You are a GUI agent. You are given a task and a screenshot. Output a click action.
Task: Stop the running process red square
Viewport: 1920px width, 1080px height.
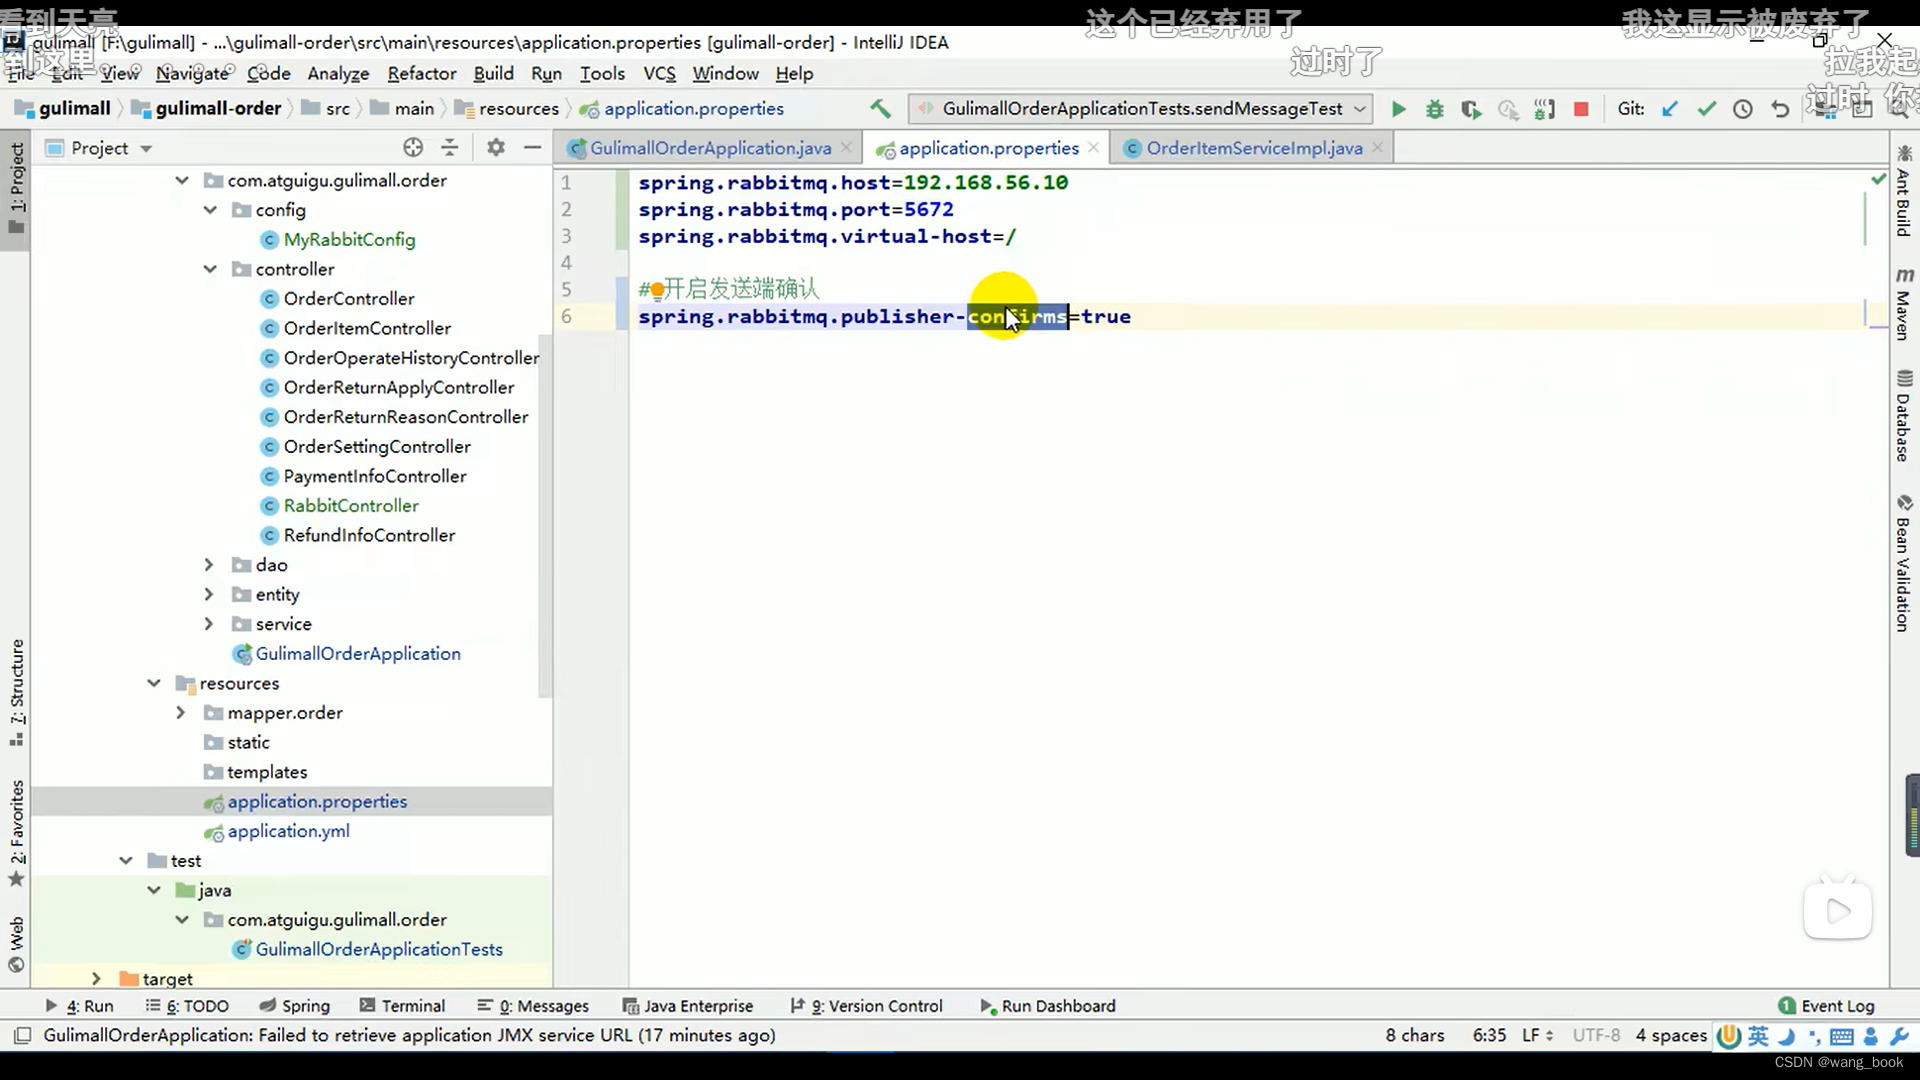pos(1581,109)
